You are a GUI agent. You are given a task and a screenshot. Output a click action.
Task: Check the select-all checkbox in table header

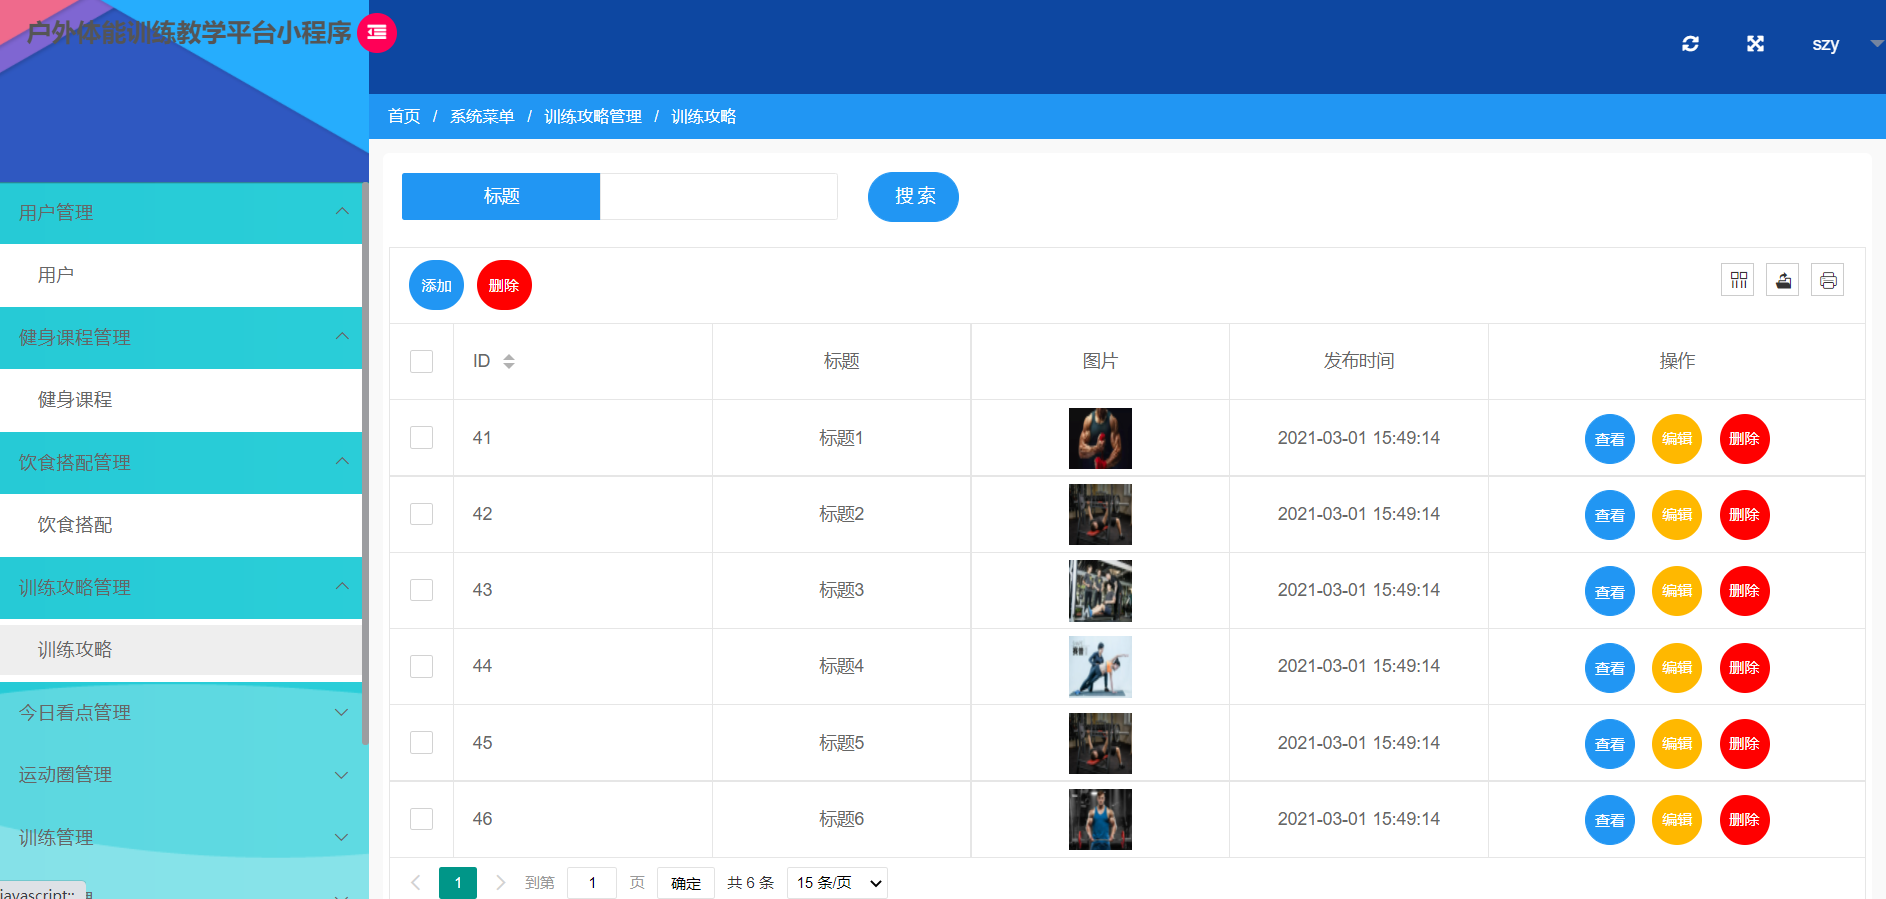(422, 361)
